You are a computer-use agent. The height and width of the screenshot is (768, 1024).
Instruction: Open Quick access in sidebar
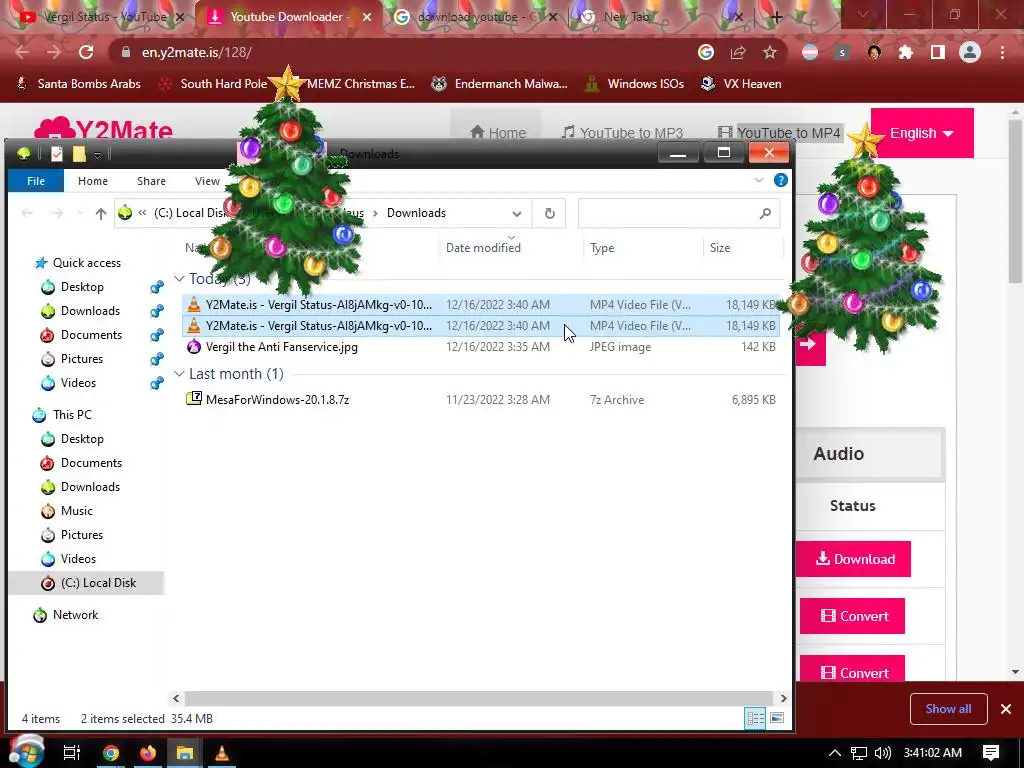tap(86, 263)
